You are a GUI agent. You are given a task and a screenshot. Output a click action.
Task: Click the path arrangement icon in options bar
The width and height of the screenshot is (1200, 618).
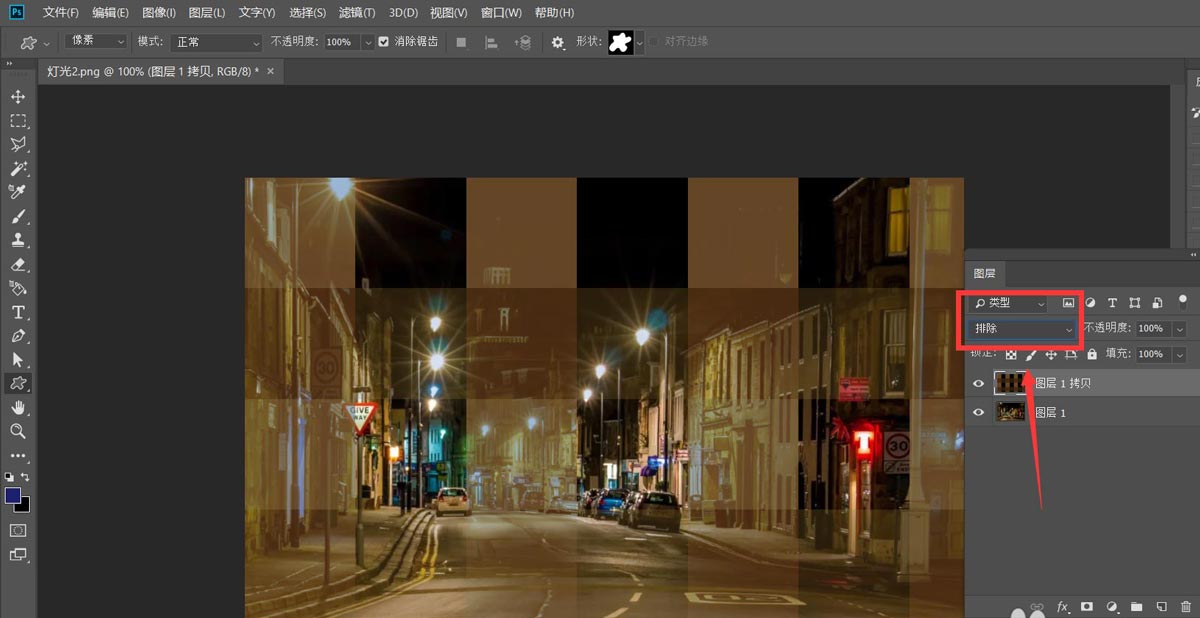click(x=522, y=42)
